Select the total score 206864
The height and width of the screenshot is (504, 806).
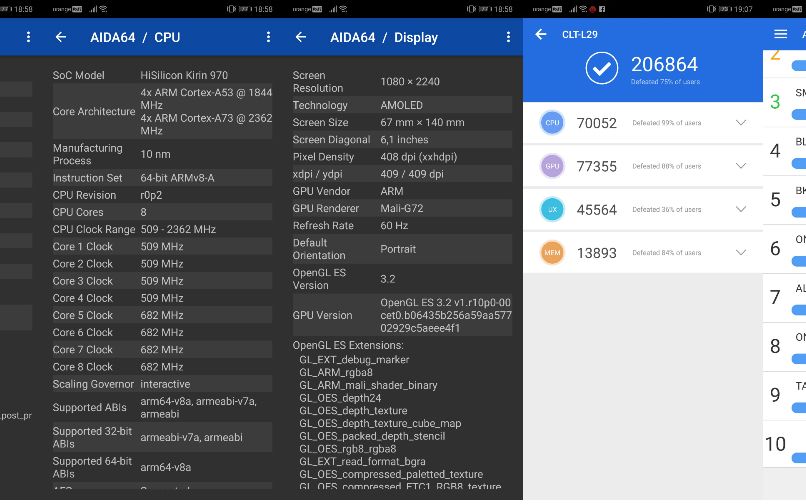tap(664, 64)
